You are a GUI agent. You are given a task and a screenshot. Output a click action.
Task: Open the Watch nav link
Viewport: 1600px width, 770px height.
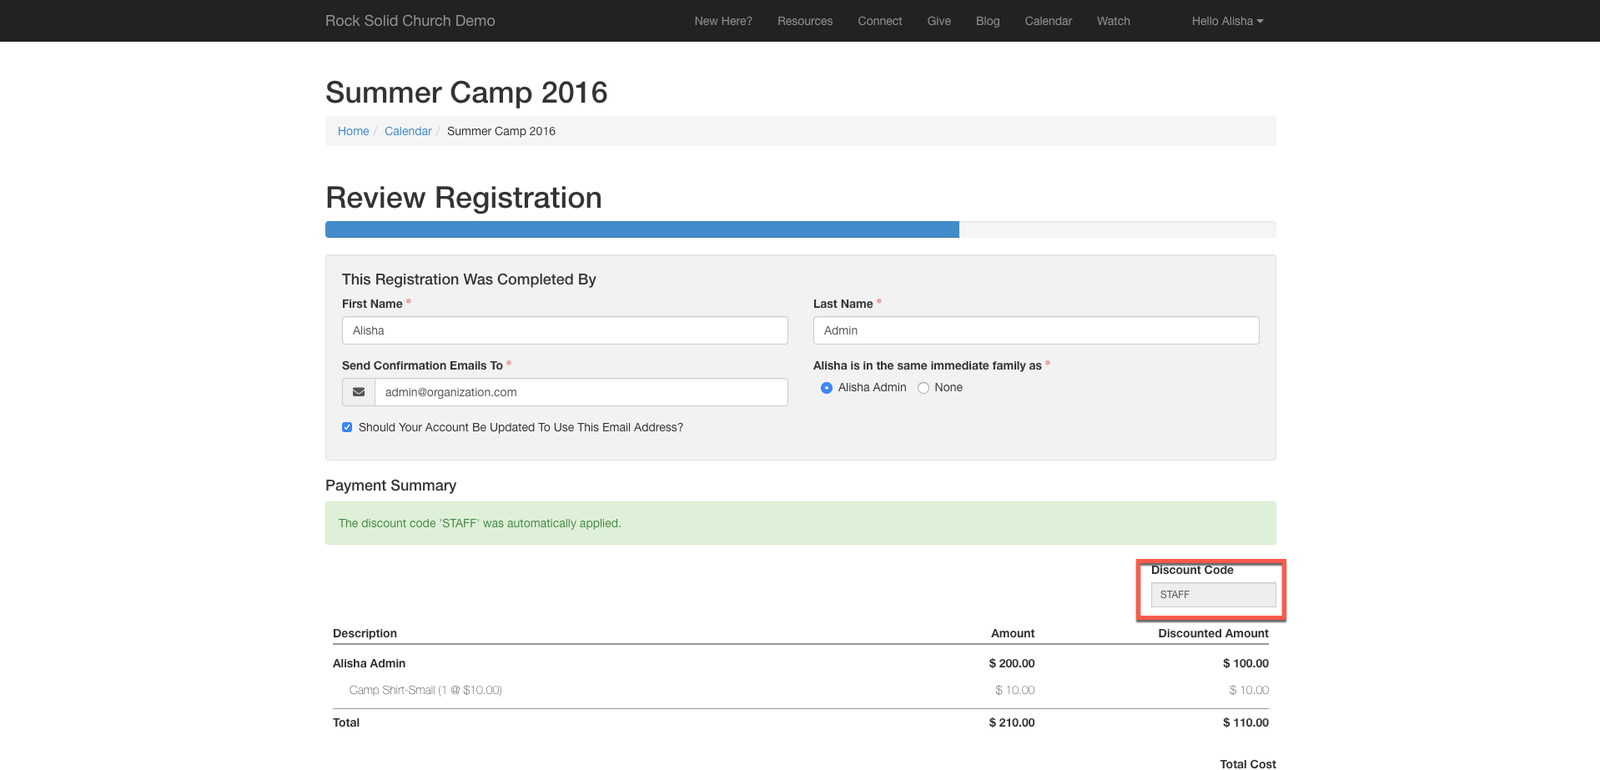(1113, 21)
